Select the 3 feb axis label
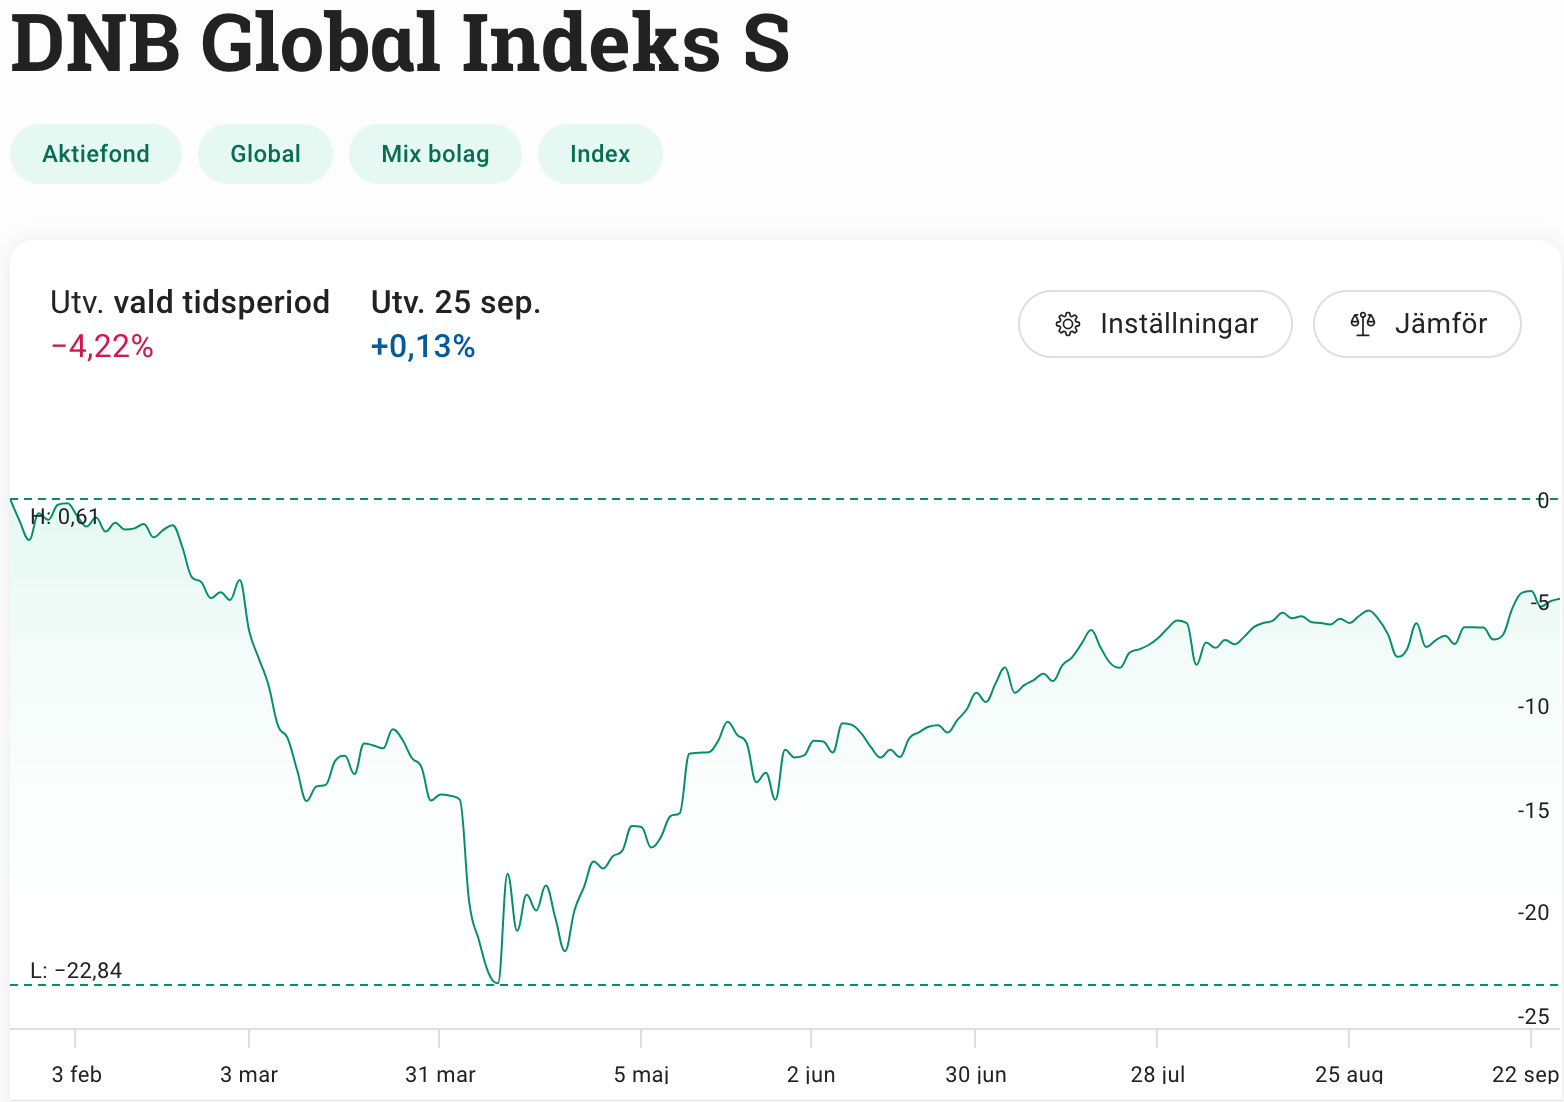The width and height of the screenshot is (1564, 1102). click(76, 1074)
